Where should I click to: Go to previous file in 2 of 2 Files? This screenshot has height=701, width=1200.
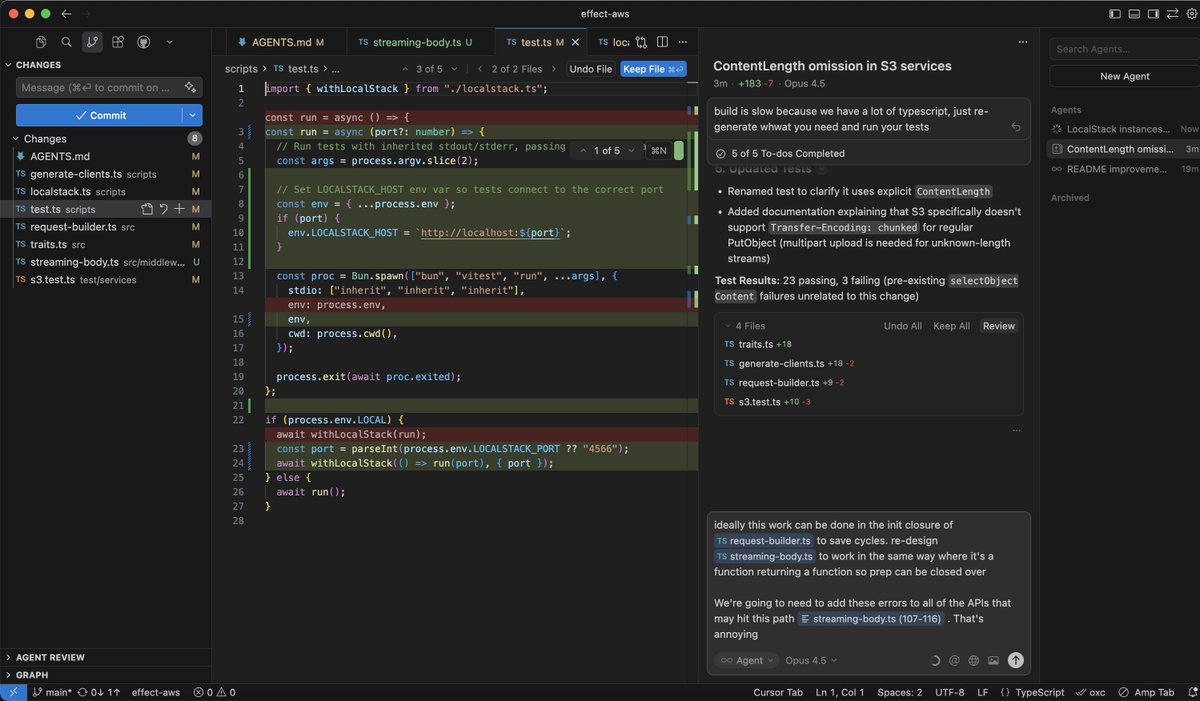point(480,69)
